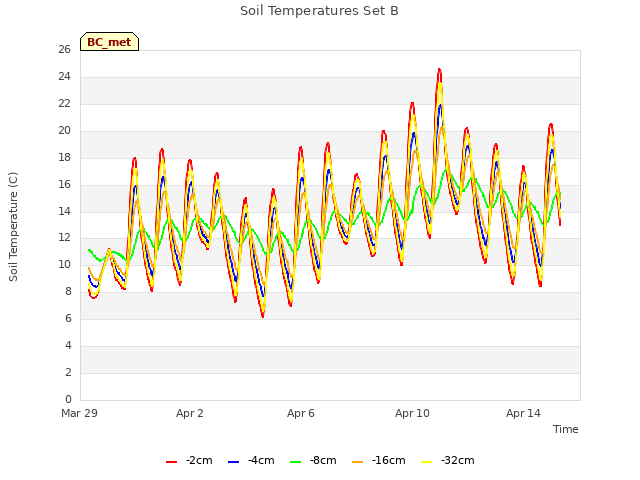Select the chart title Soil Temperatures Set B
Screen dimensions: 640x480
(319, 11)
